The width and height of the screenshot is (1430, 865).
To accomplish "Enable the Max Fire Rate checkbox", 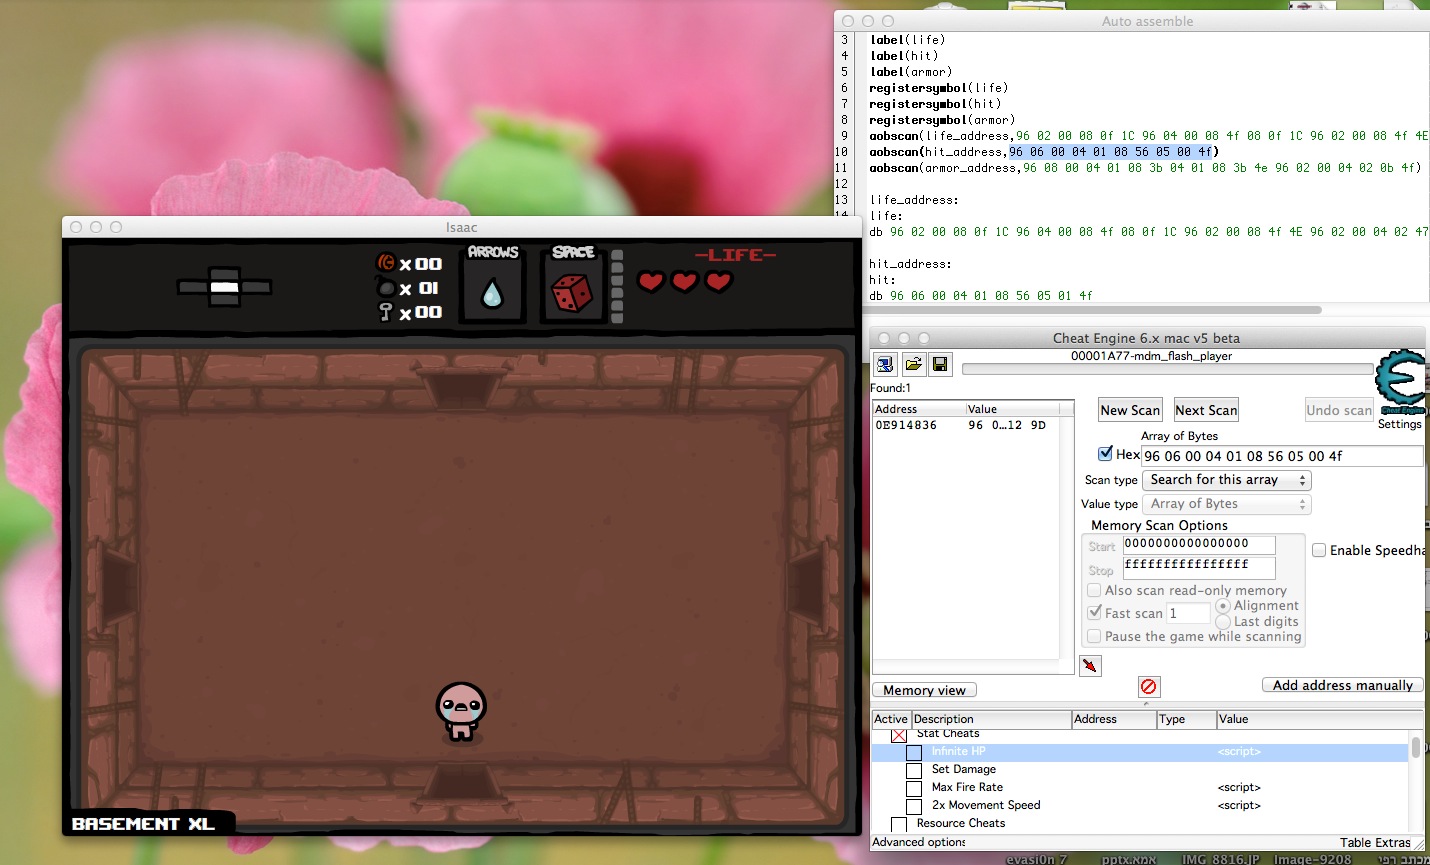I will point(914,788).
